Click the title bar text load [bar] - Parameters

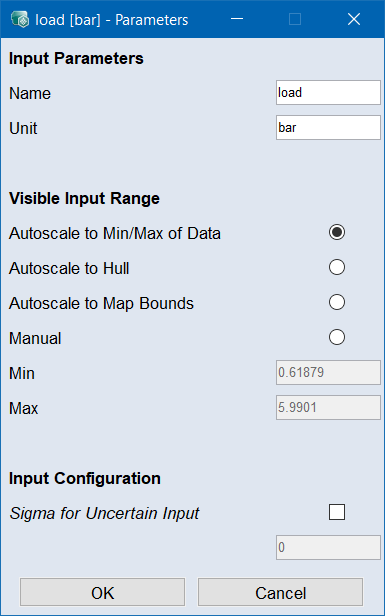[112, 20]
